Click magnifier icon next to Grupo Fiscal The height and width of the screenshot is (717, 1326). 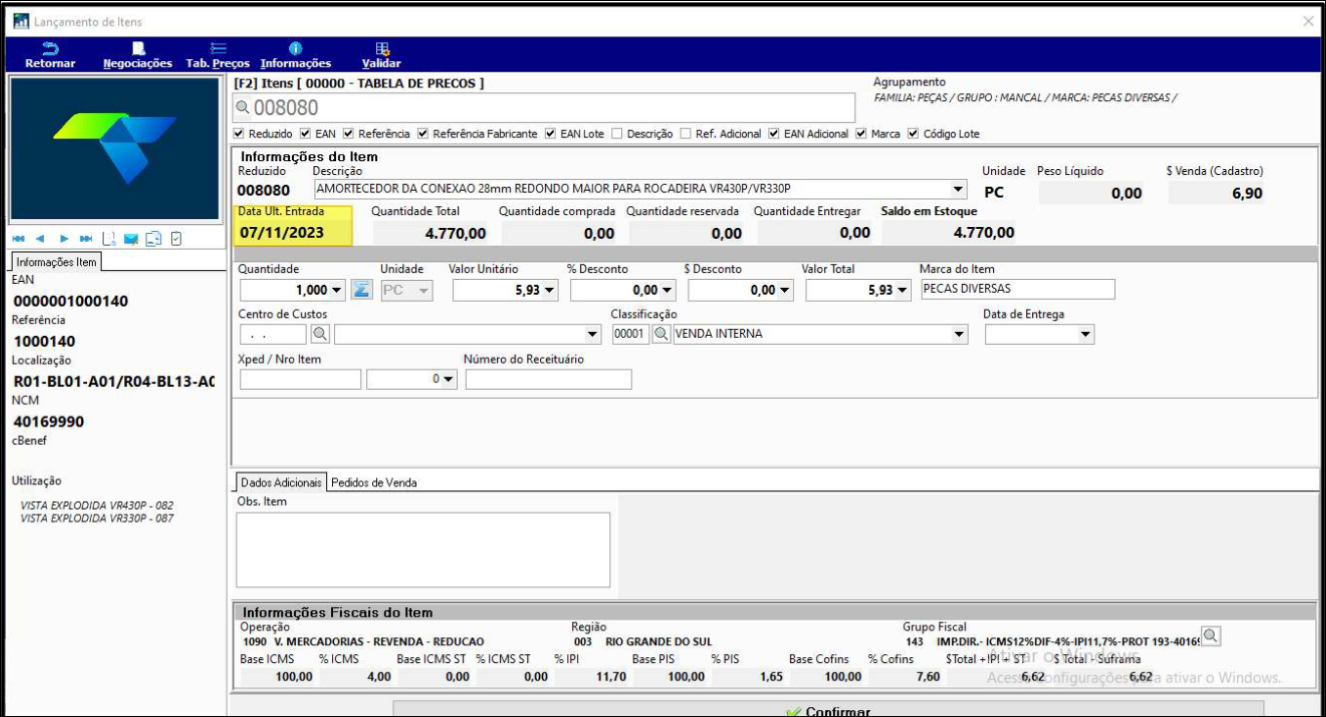[x=1211, y=636]
